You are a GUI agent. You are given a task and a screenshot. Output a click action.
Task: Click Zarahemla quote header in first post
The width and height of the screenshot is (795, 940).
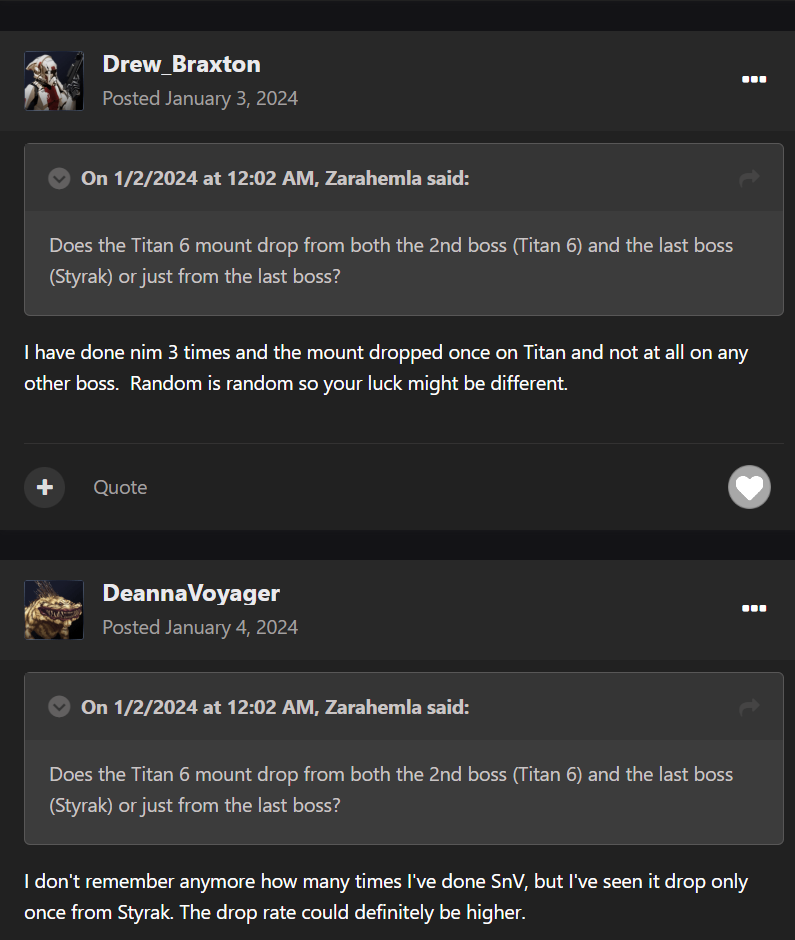point(275,178)
